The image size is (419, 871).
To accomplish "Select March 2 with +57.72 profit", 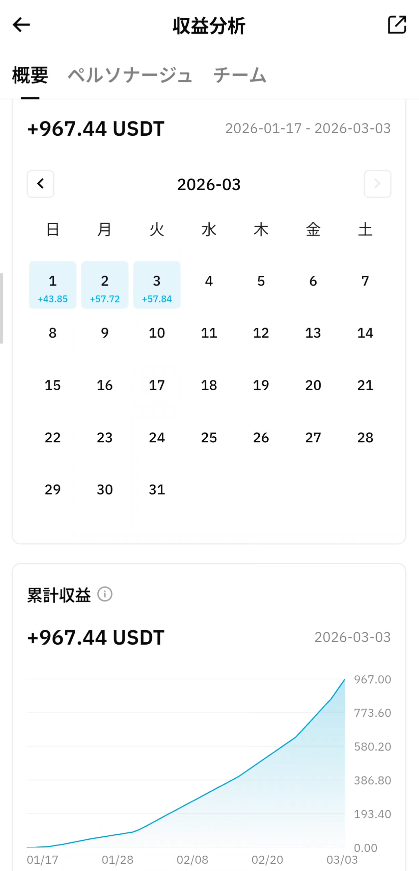I will point(105,285).
